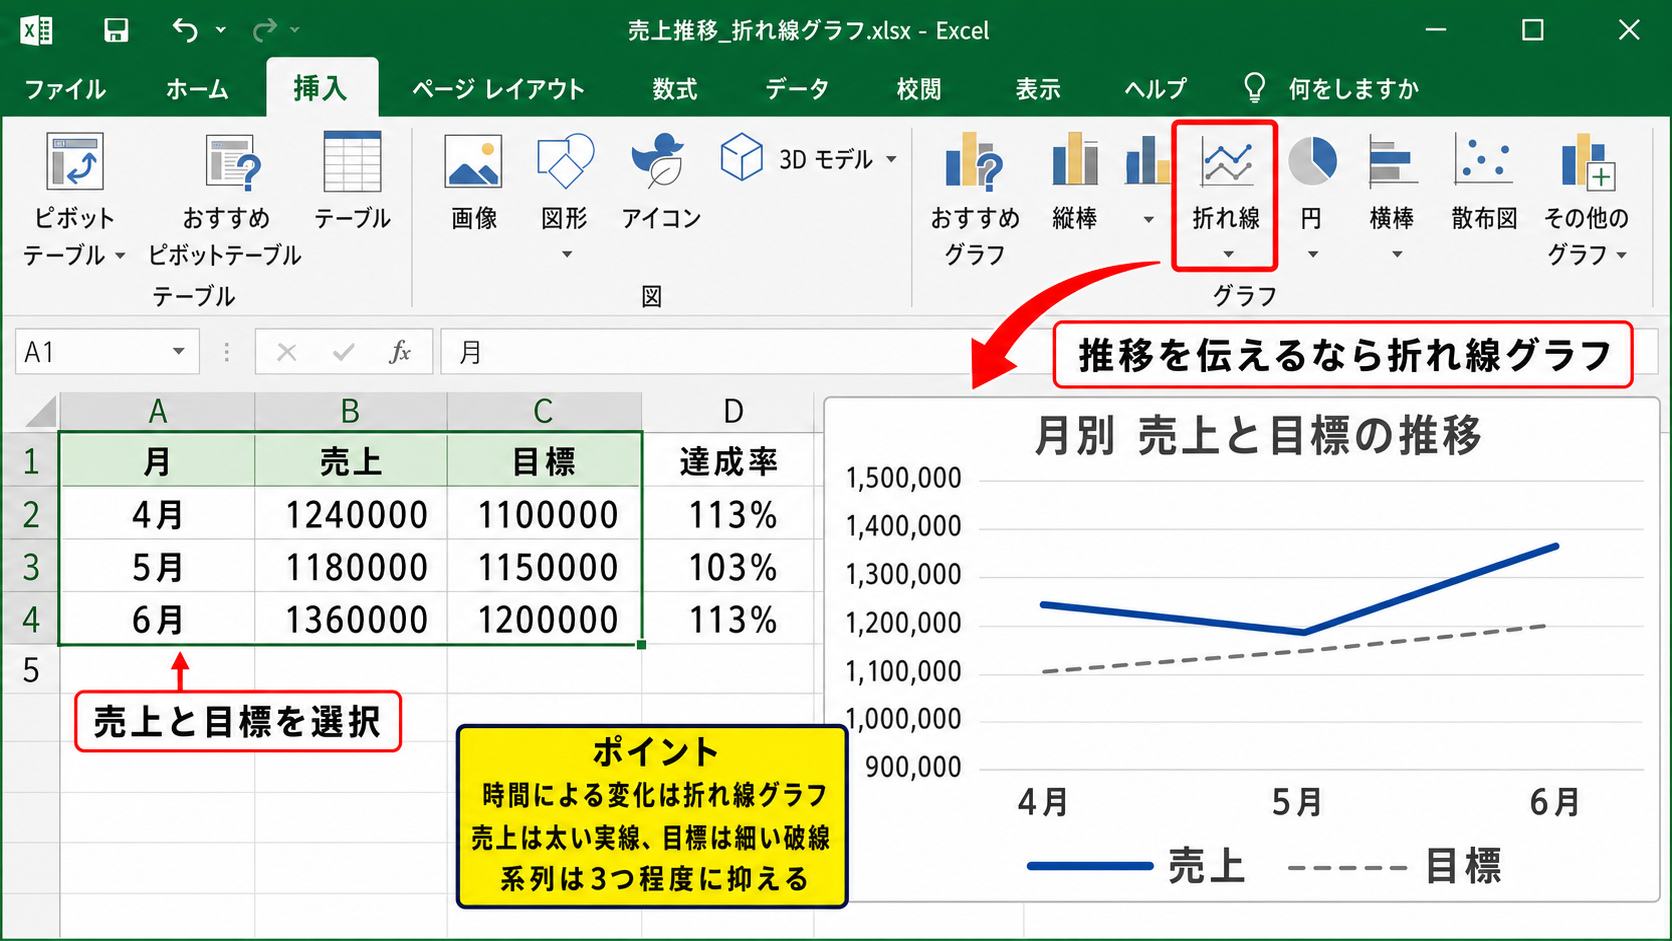Screen dimensions: 1672x941
Task: Click the 1,500,000 axis label
Action: [903, 478]
